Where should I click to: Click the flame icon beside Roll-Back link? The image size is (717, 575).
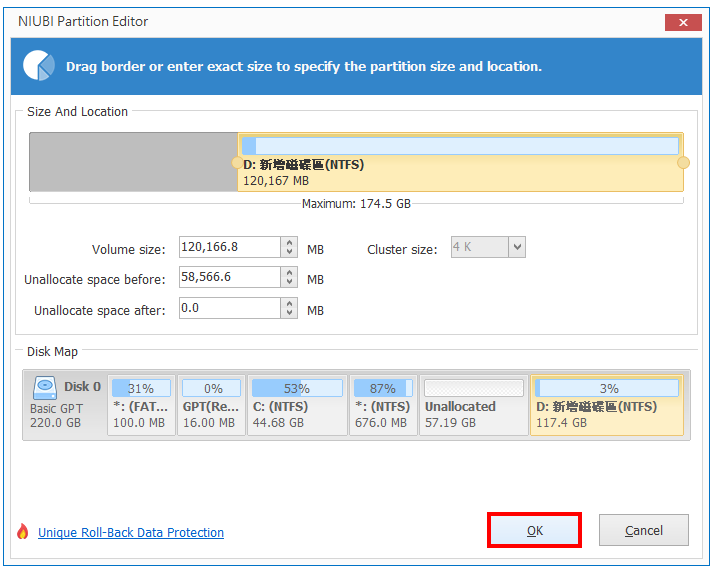[22, 532]
